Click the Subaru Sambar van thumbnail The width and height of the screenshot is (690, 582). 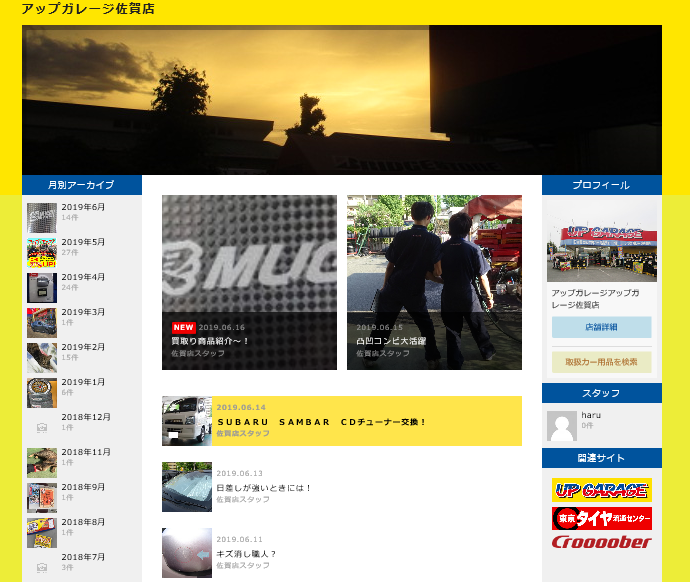[x=187, y=421]
